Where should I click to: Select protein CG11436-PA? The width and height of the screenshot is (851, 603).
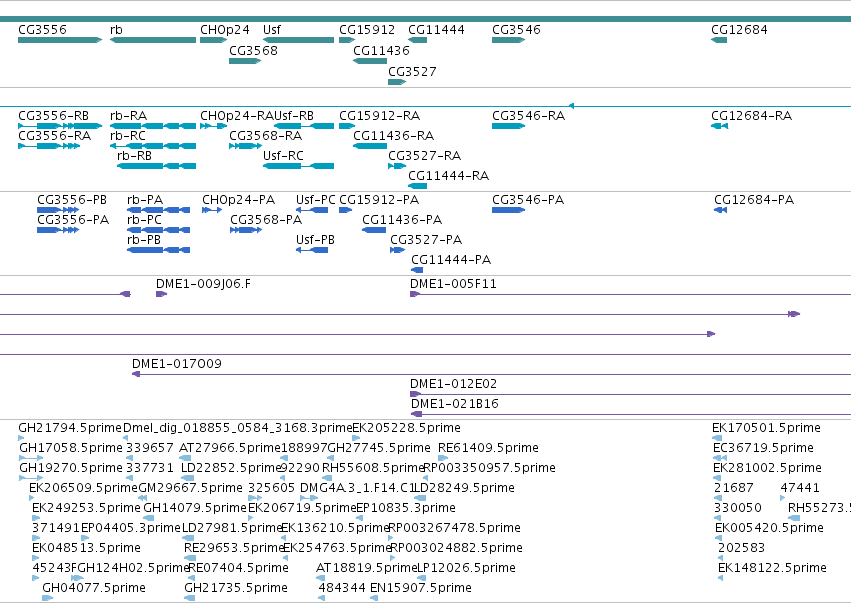374,230
